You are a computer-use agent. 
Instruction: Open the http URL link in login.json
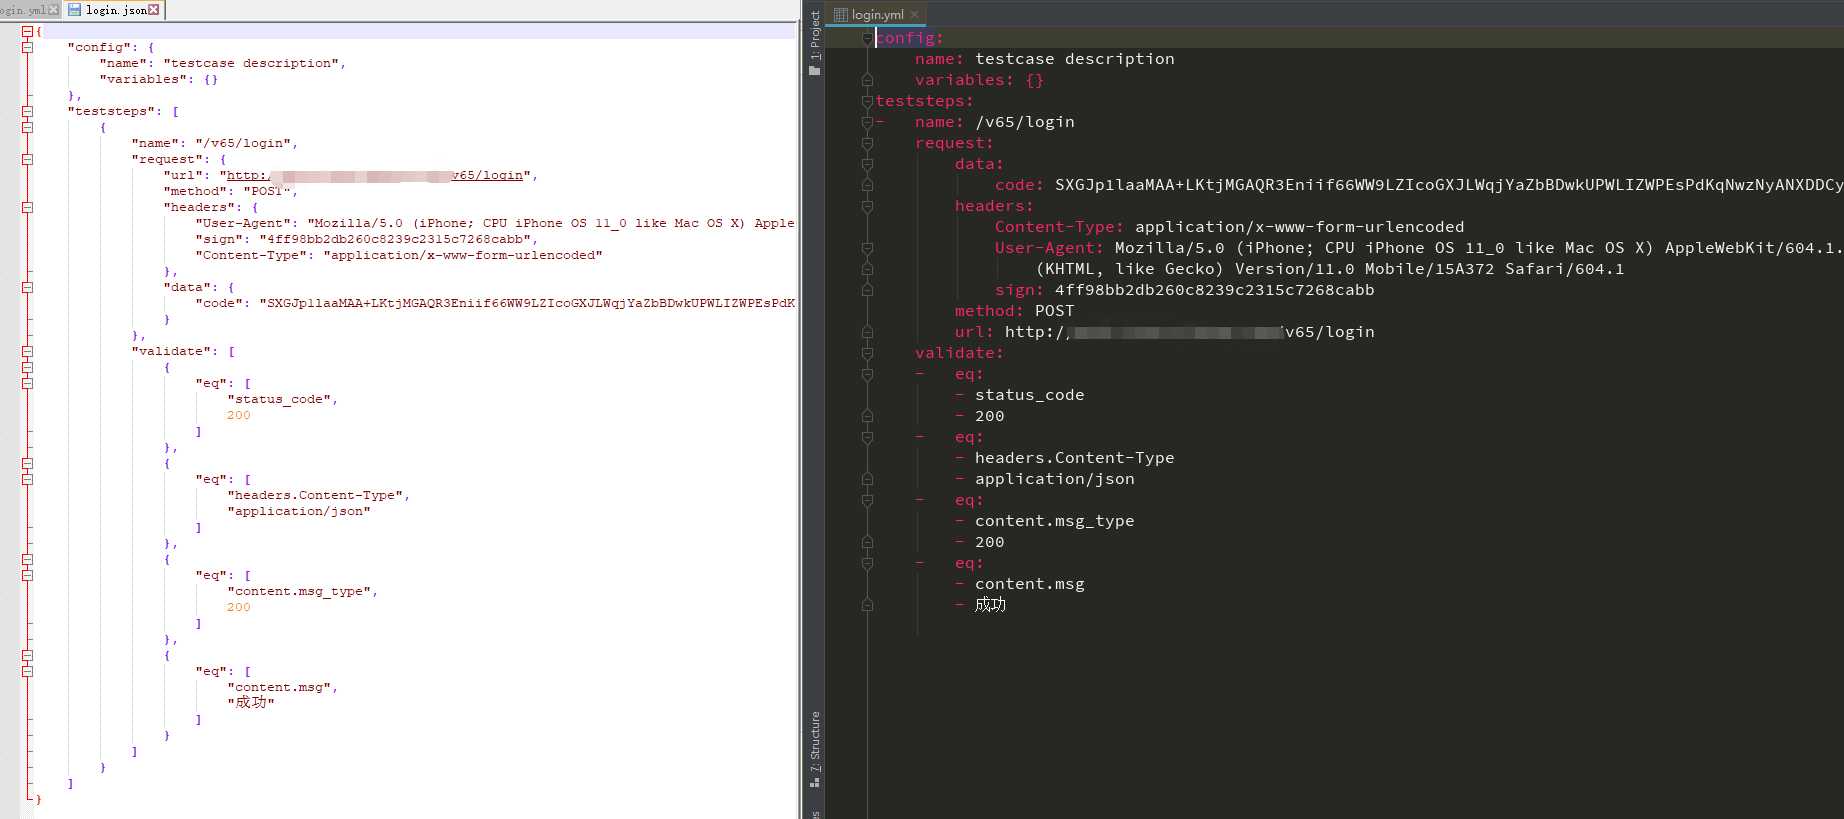[375, 175]
